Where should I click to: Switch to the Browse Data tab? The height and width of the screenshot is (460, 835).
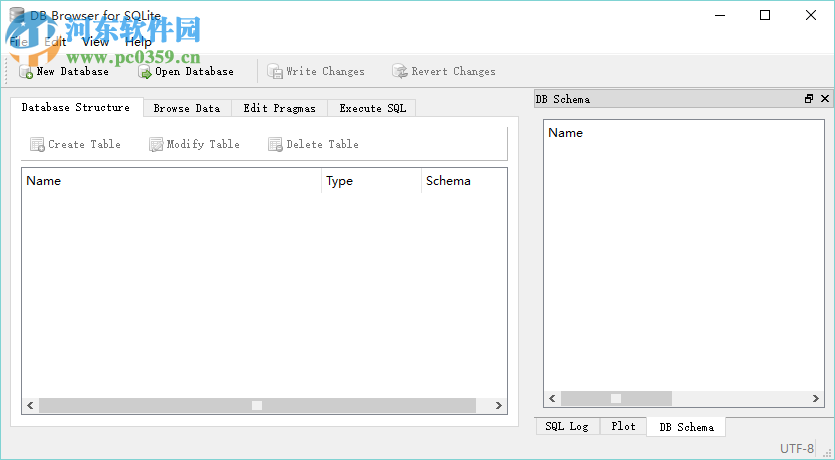click(187, 109)
